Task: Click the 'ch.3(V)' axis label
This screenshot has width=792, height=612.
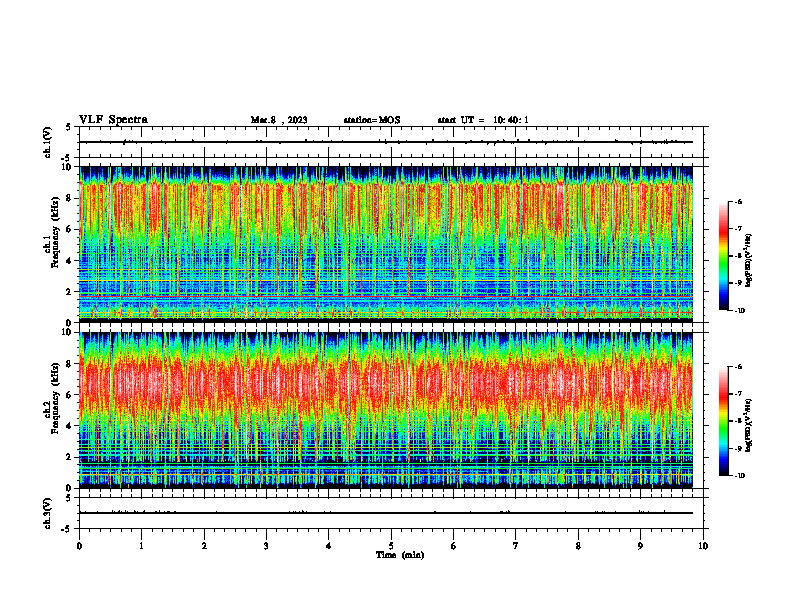Action: point(47,513)
